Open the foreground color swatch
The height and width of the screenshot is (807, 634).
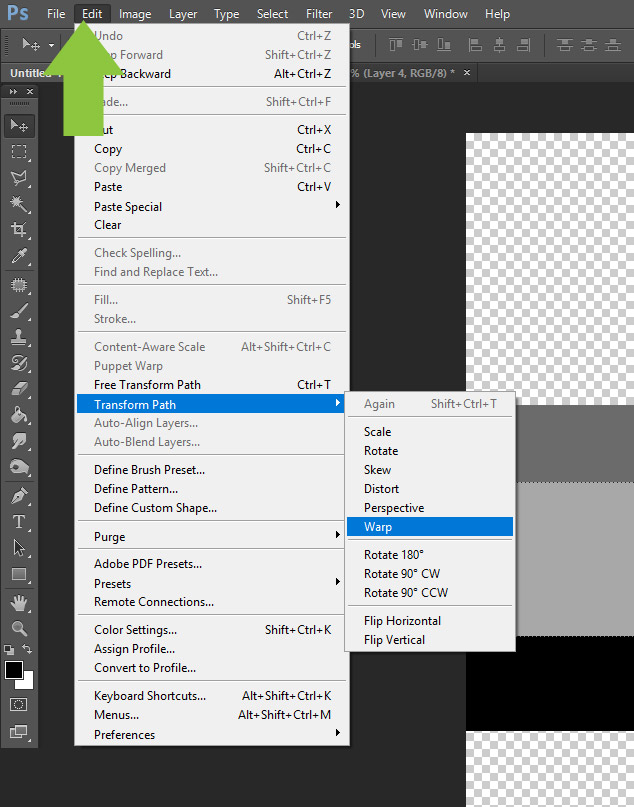pos(14,670)
